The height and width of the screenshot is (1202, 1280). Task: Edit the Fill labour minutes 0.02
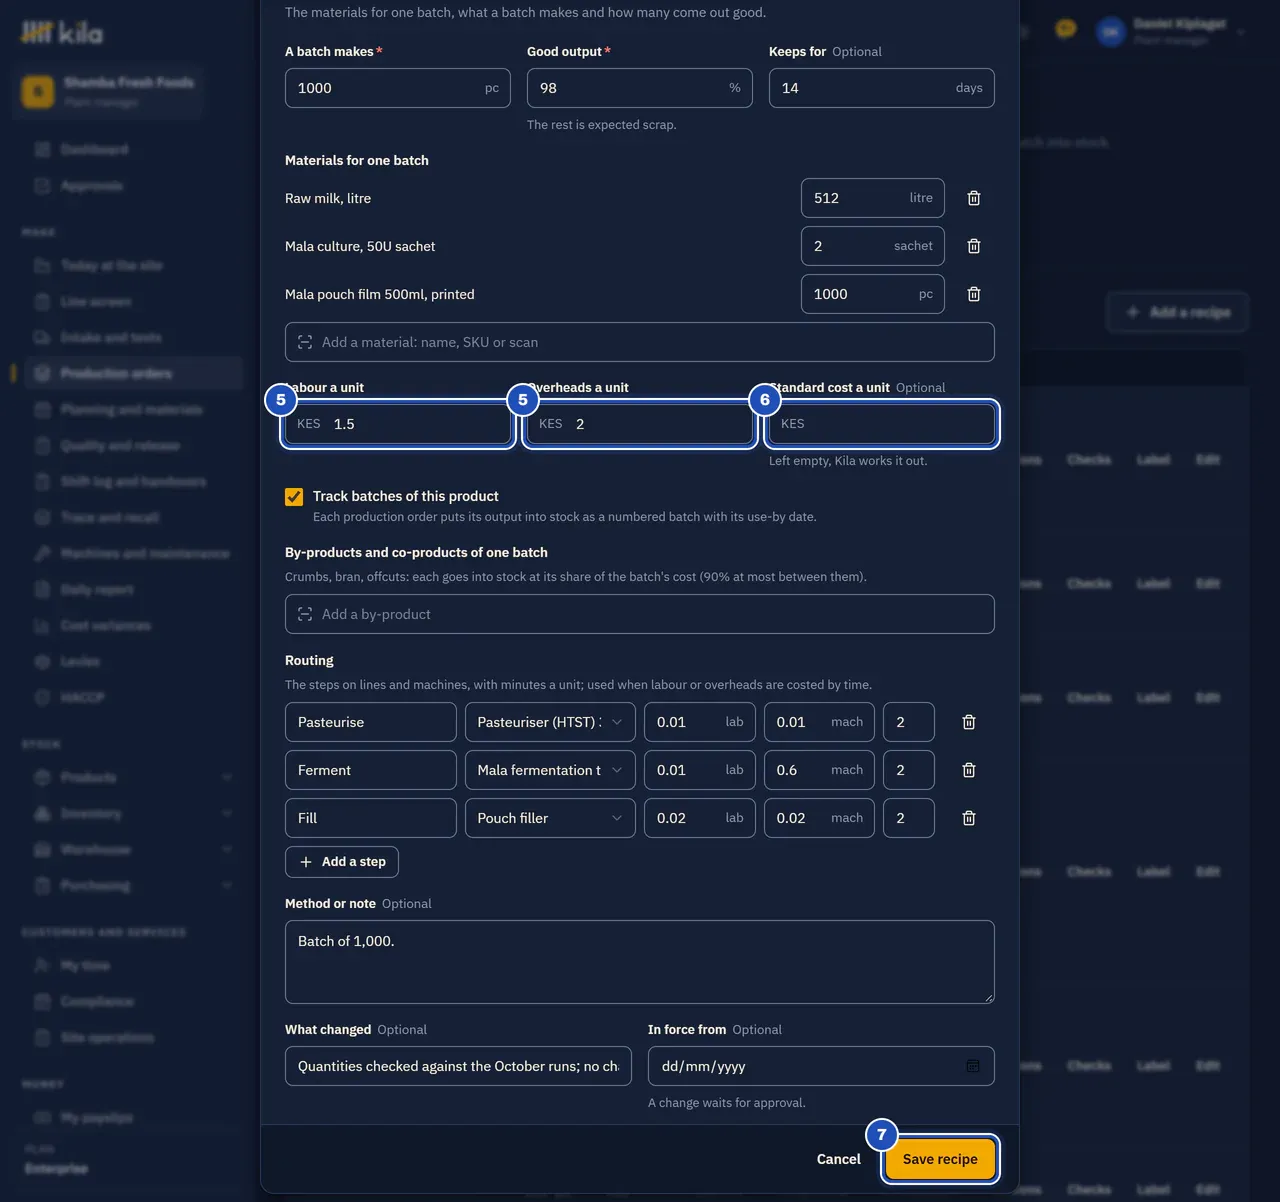point(700,818)
